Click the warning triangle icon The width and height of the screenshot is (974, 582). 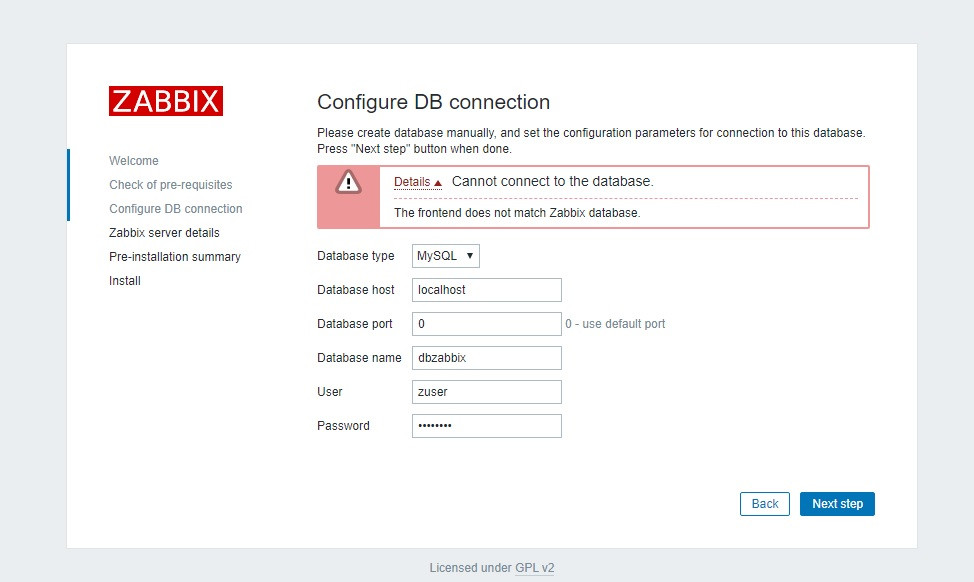[x=348, y=182]
